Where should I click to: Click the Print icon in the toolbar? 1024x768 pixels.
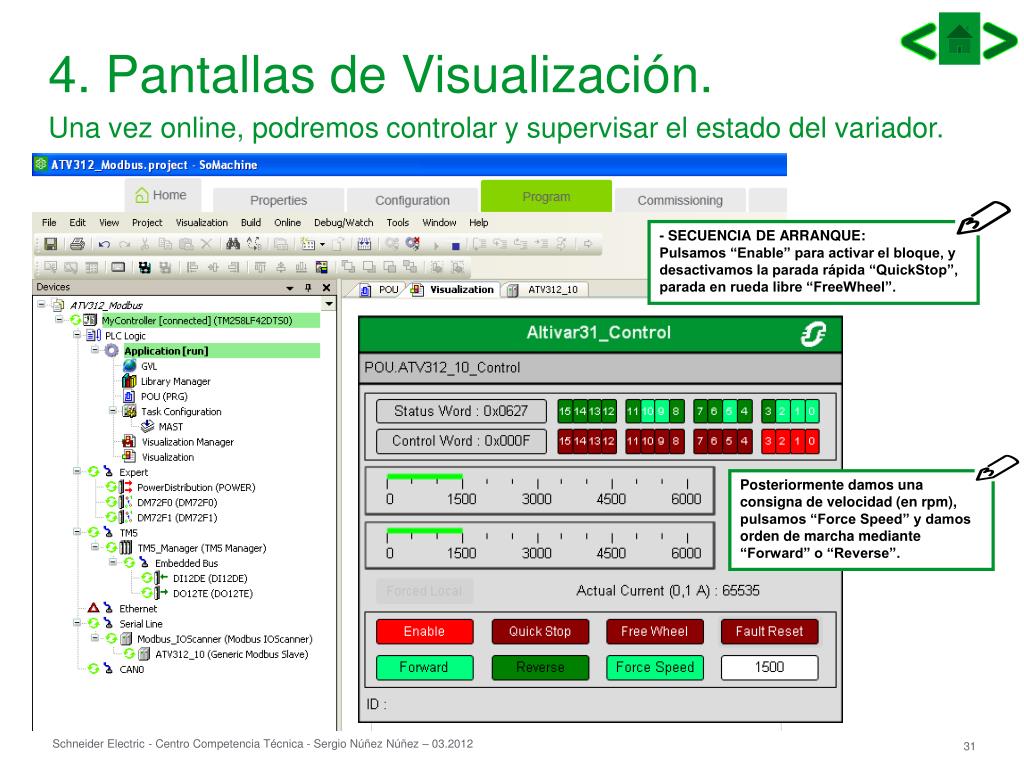[77, 244]
